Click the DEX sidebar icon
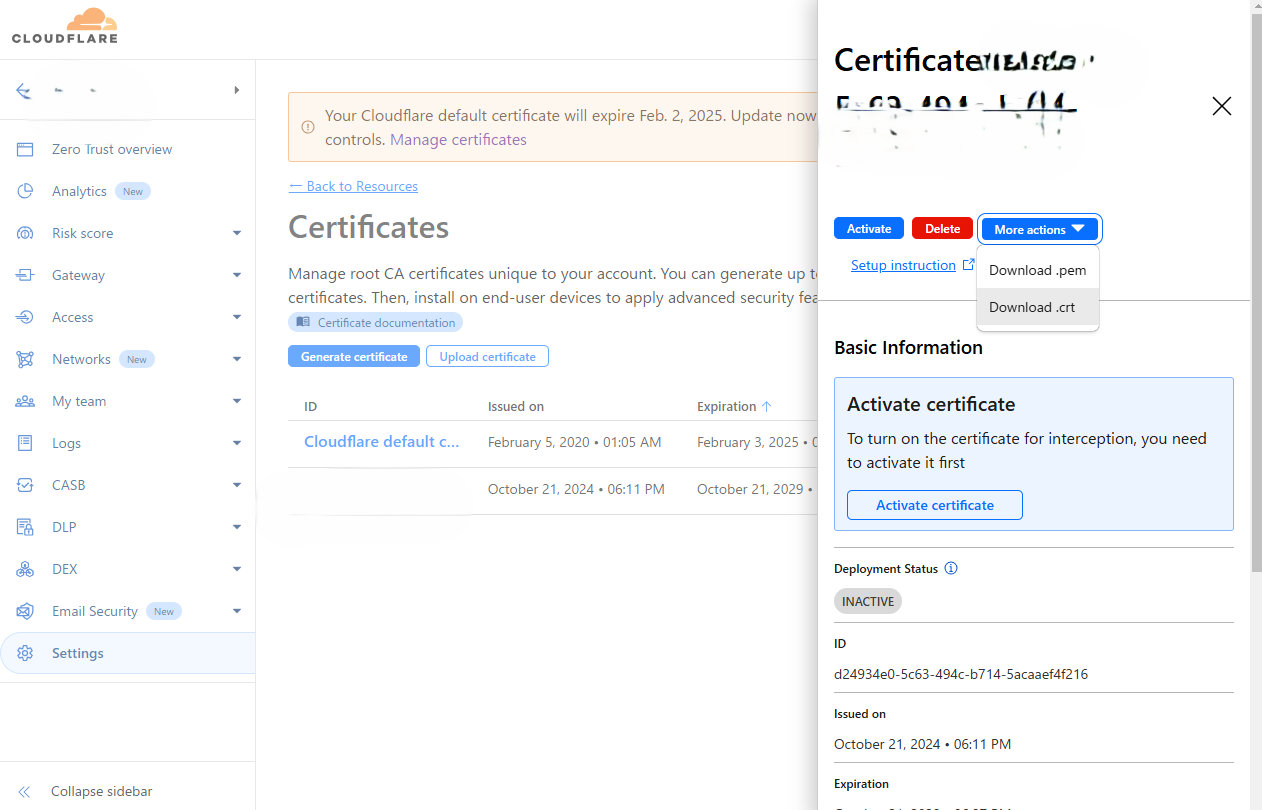The image size is (1262, 810). pyautogui.click(x=25, y=569)
